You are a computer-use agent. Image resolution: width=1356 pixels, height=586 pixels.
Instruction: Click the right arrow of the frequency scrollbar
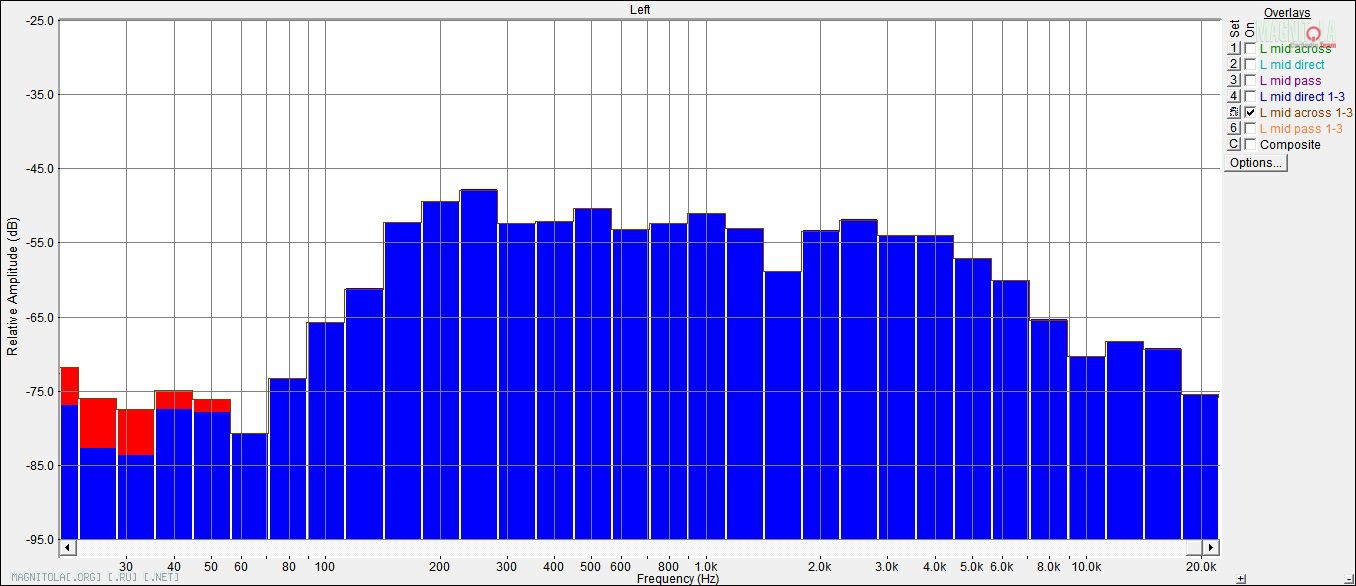coord(1211,548)
